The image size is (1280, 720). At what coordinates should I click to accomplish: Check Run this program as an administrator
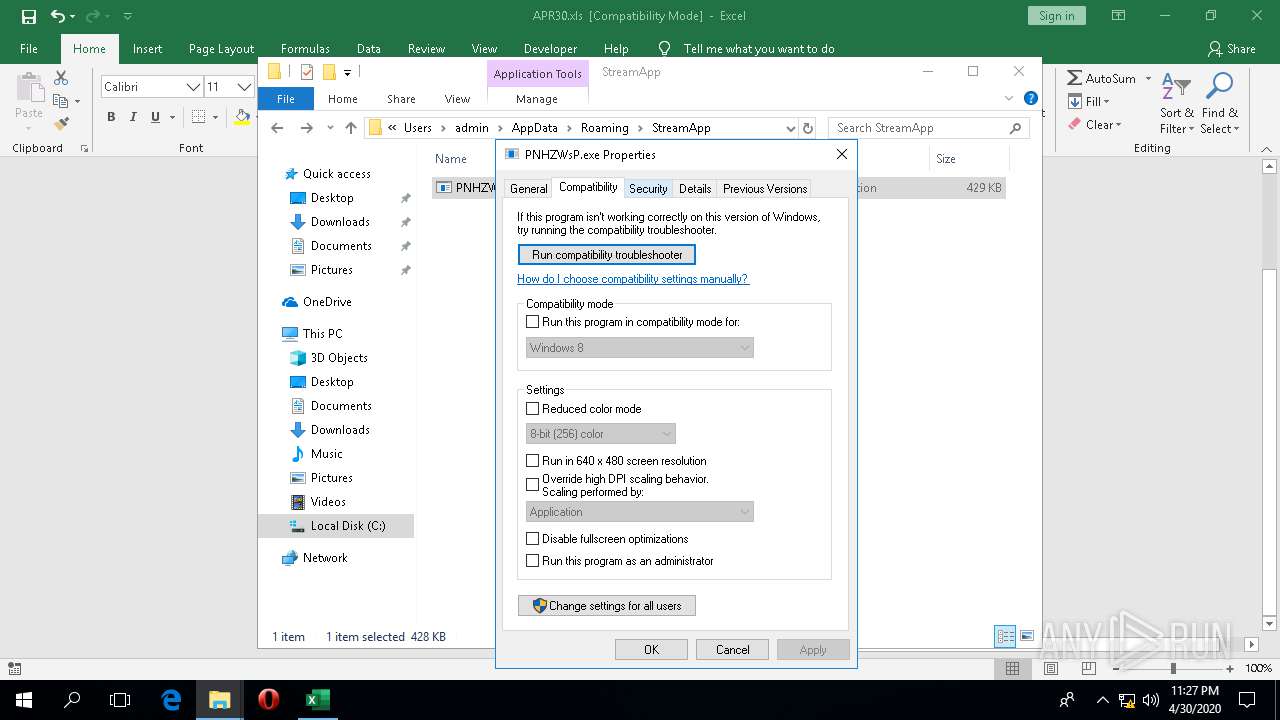point(533,560)
